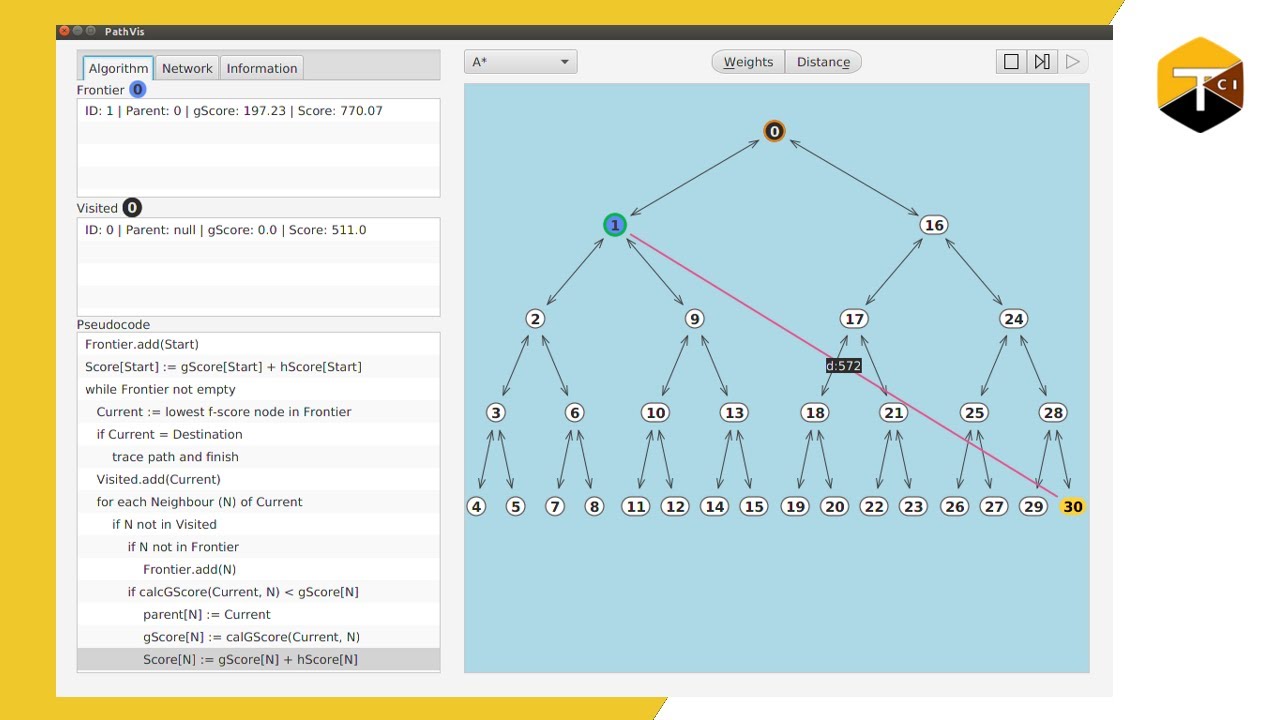1280x720 pixels.
Task: Select node 17 in graph
Action: pyautogui.click(x=854, y=319)
